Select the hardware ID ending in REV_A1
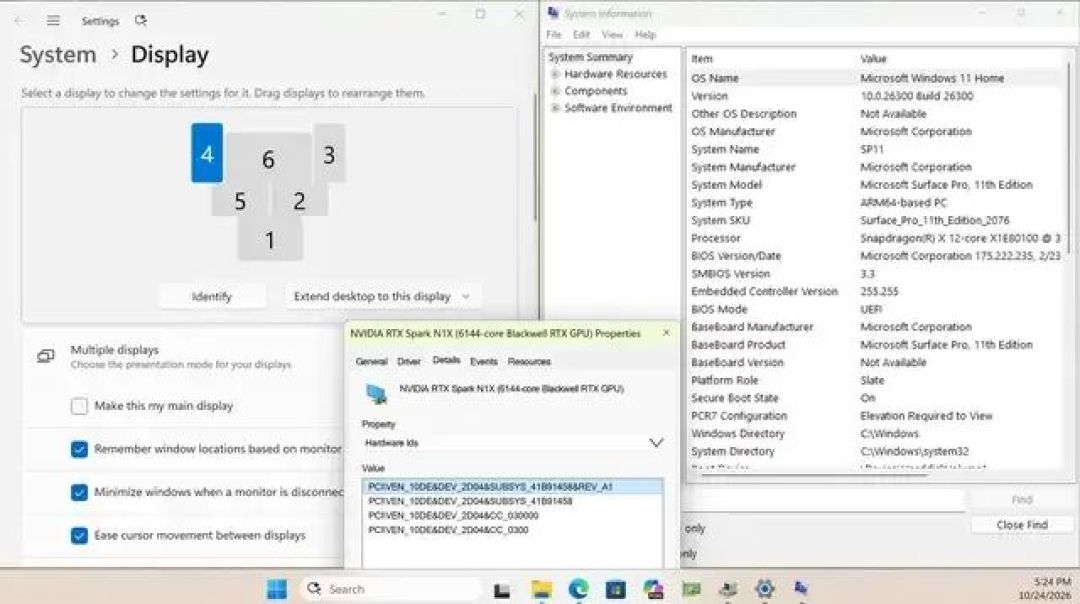The image size is (1080, 604). pyautogui.click(x=512, y=487)
